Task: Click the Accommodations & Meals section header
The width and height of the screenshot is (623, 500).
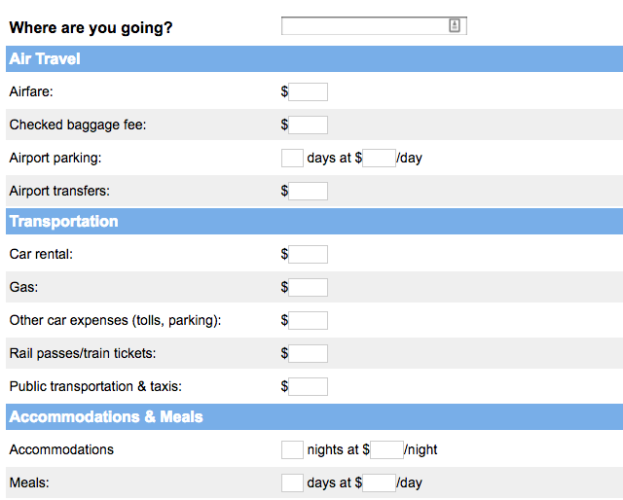Action: pyautogui.click(x=105, y=416)
